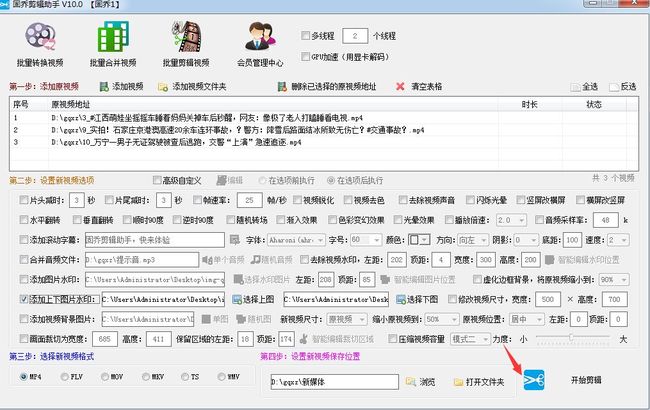Open the 字号 font size dropdown
Viewport: 650px width, 410px height.
tap(366, 240)
